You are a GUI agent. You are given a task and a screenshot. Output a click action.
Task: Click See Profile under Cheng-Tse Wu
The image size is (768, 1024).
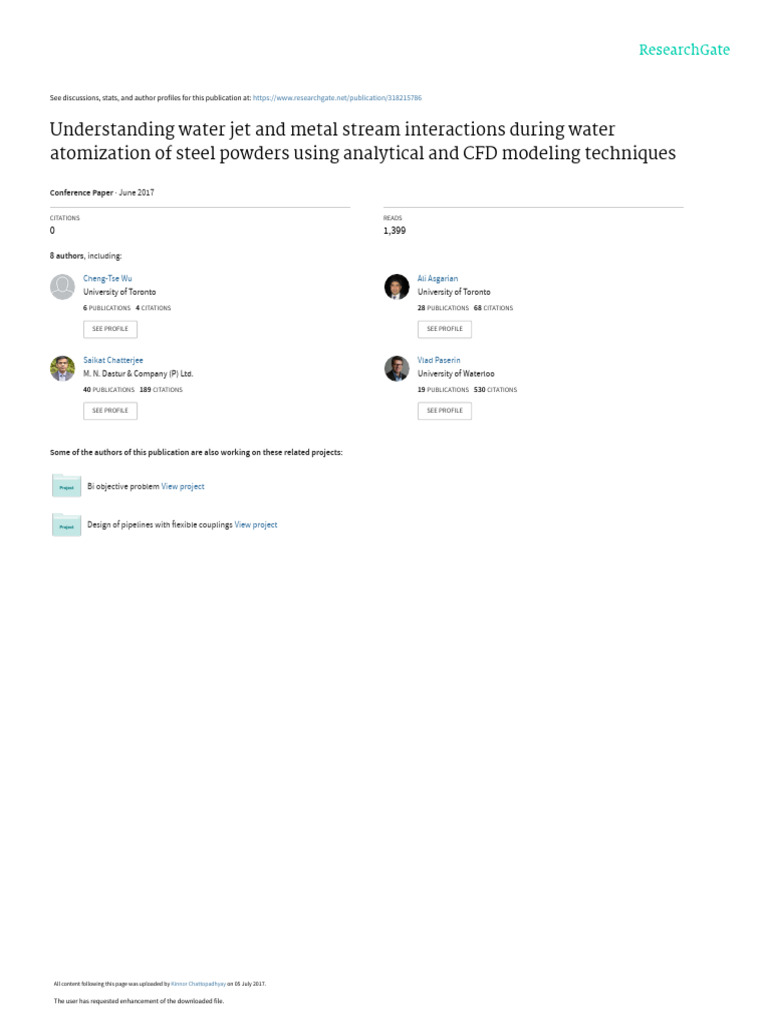(110, 329)
